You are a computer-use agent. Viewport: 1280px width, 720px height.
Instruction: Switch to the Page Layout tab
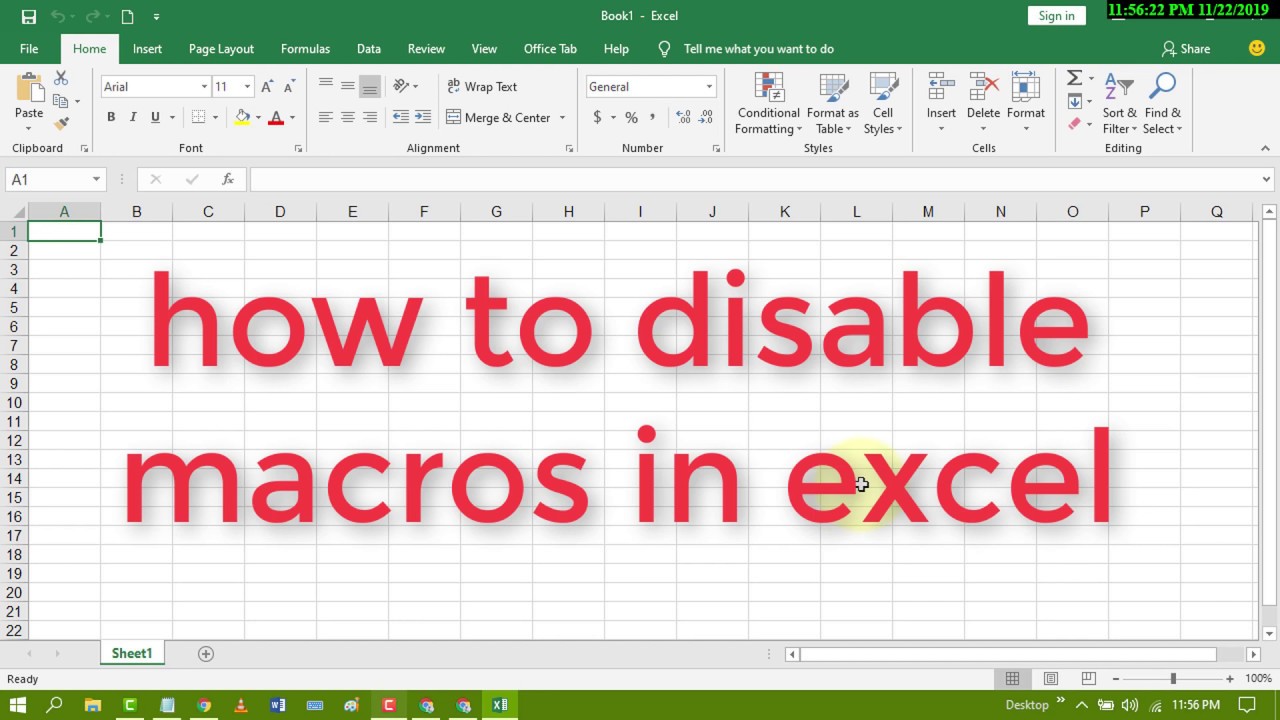coord(221,49)
